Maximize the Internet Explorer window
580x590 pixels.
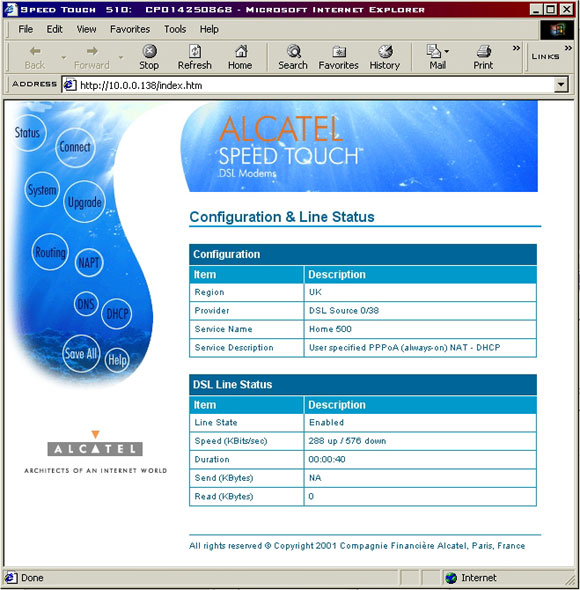tap(551, 9)
